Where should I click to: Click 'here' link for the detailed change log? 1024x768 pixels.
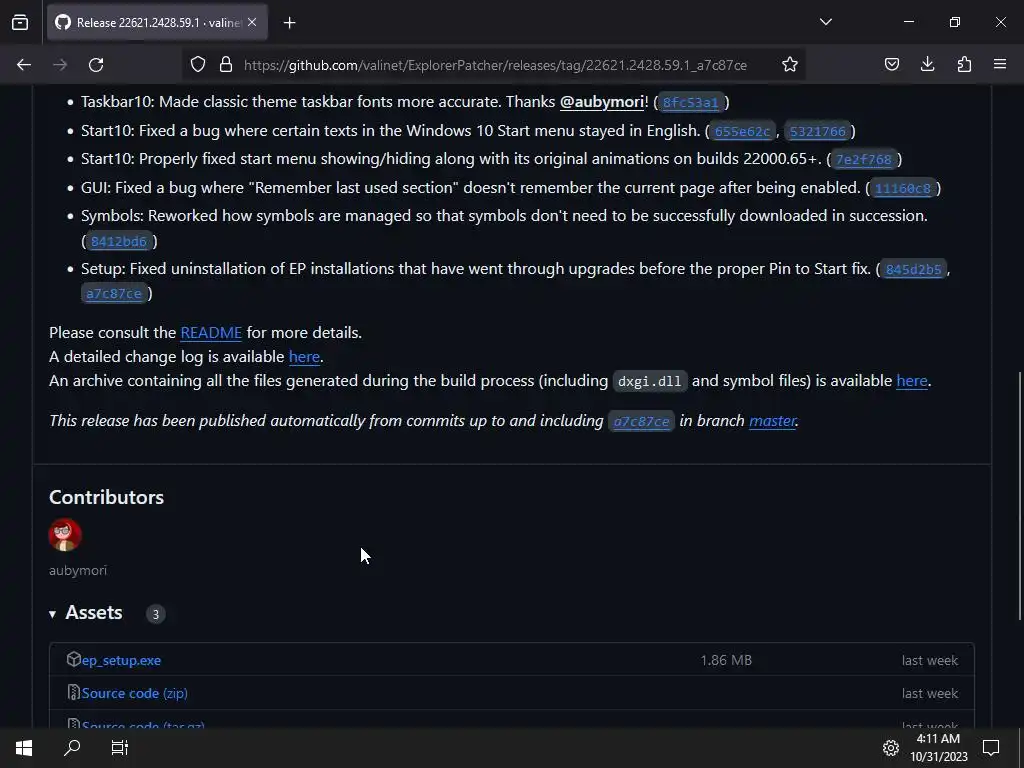tap(304, 357)
